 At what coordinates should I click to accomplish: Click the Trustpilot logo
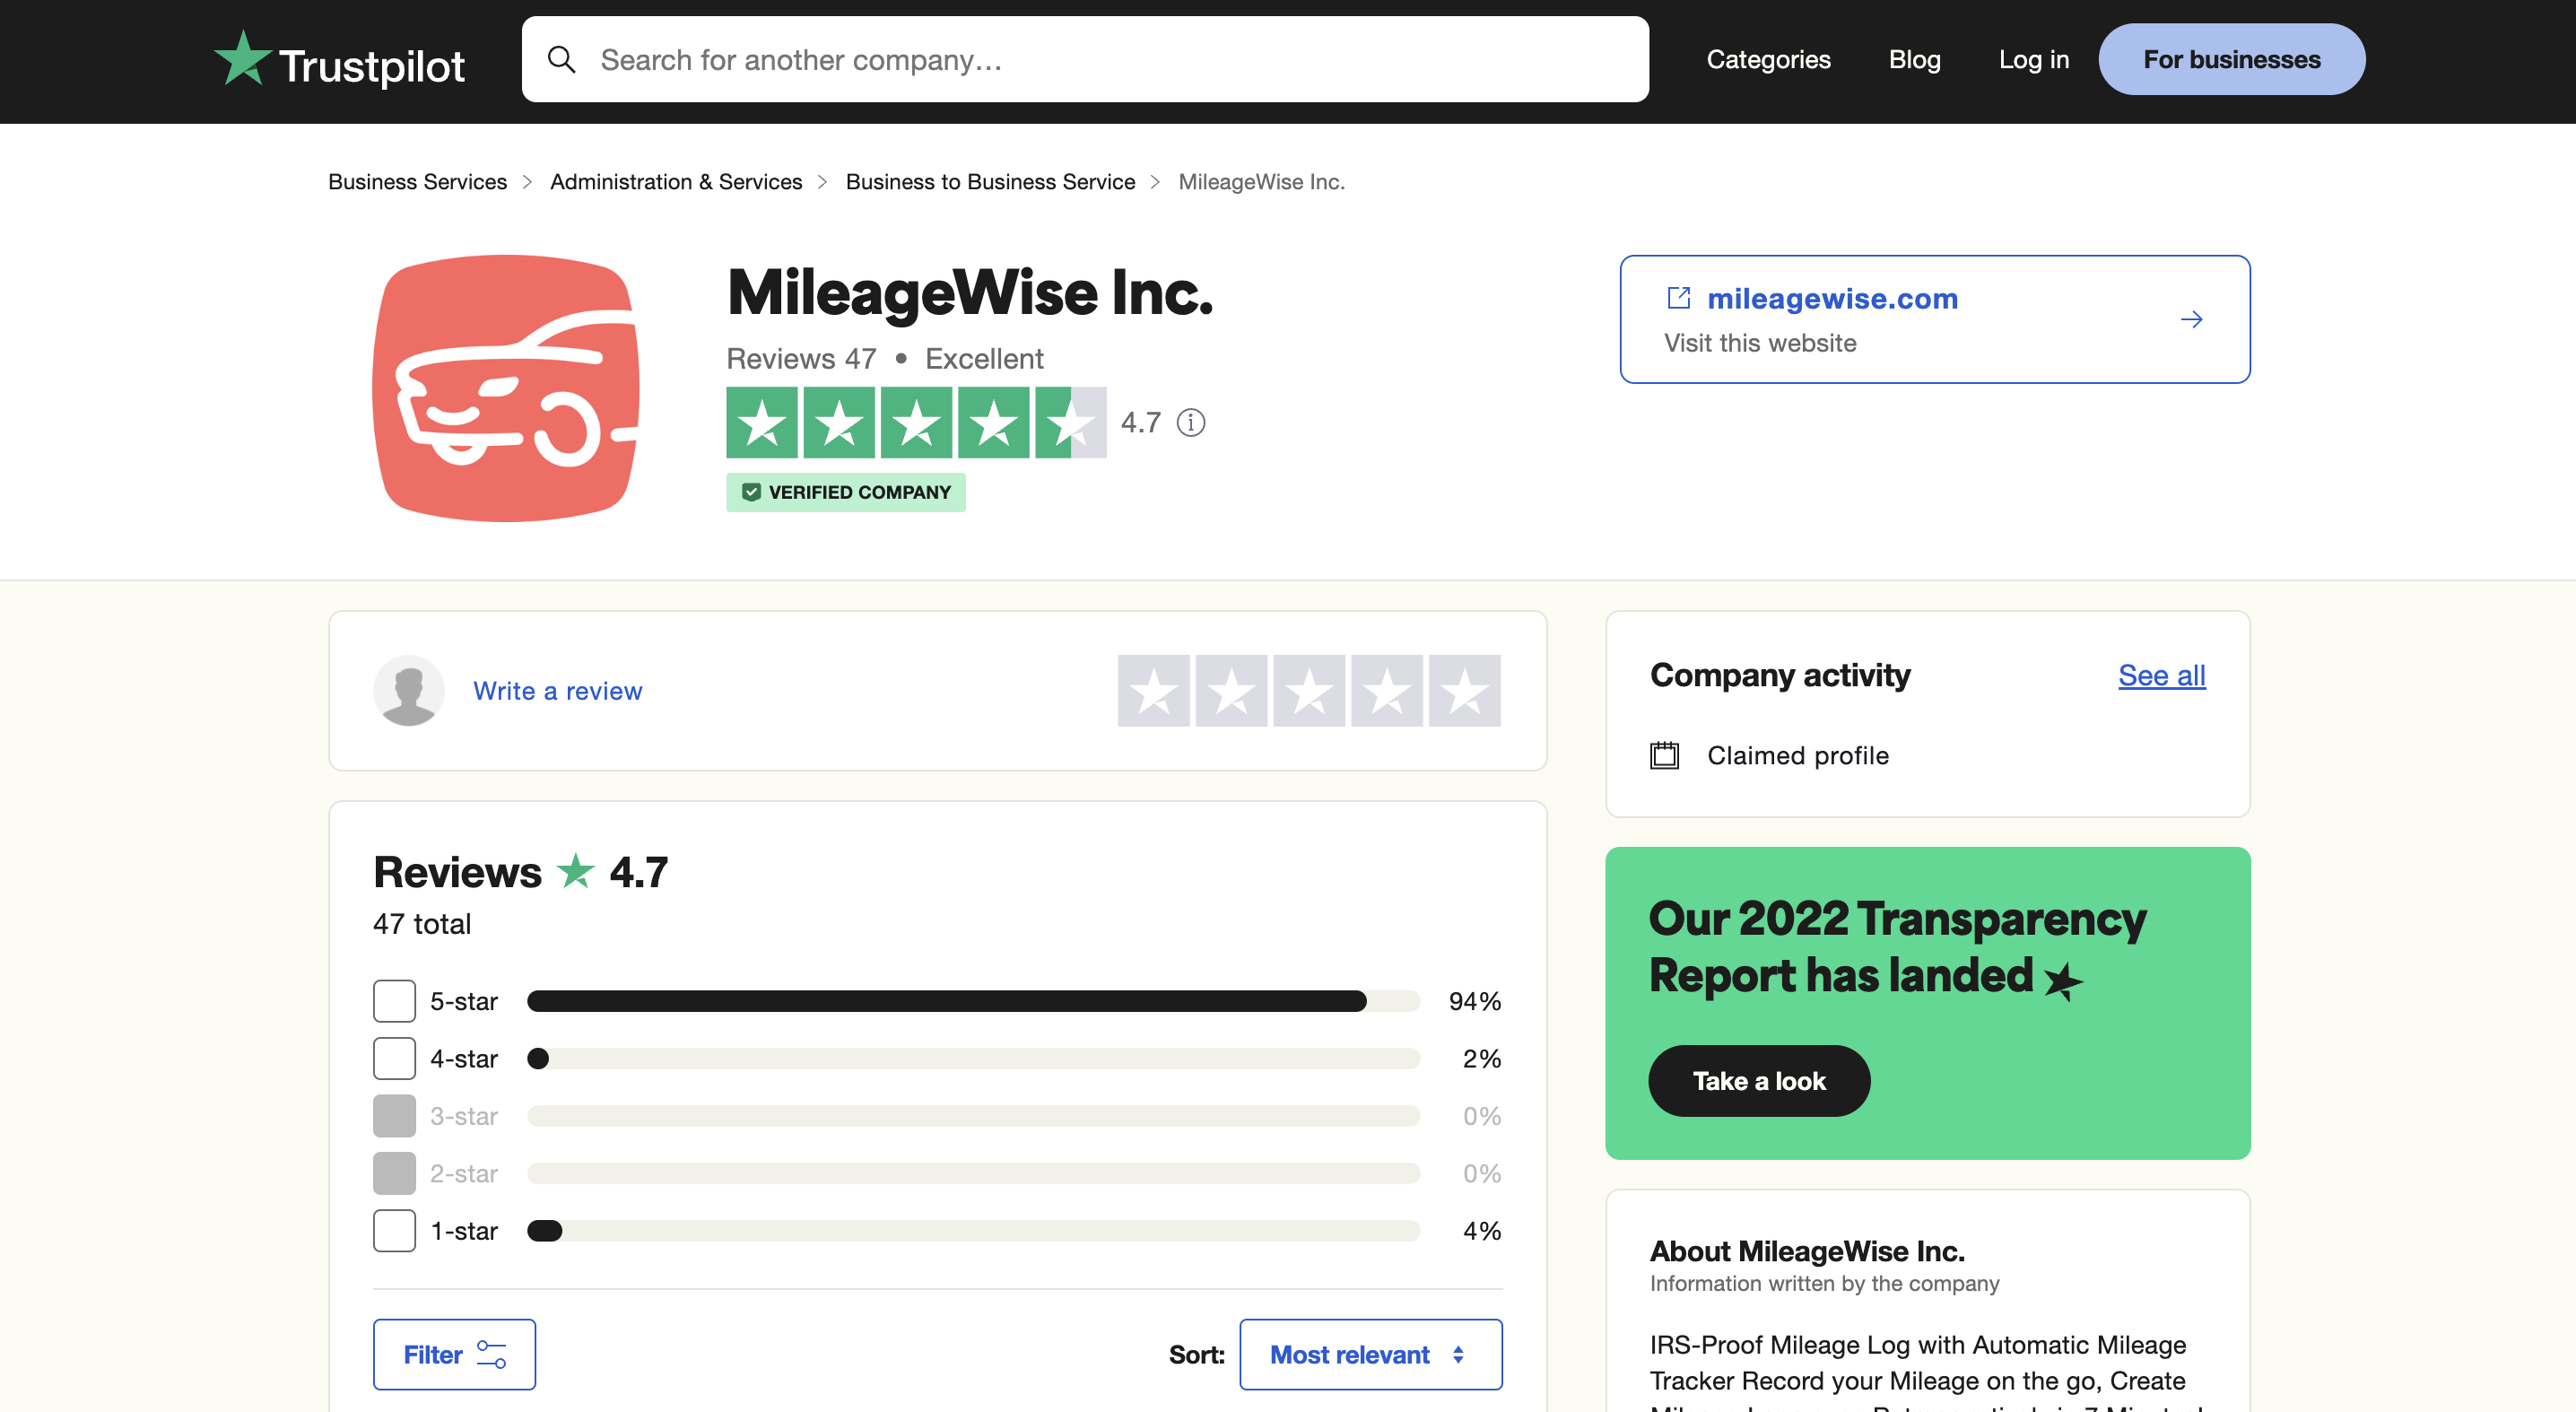[339, 60]
